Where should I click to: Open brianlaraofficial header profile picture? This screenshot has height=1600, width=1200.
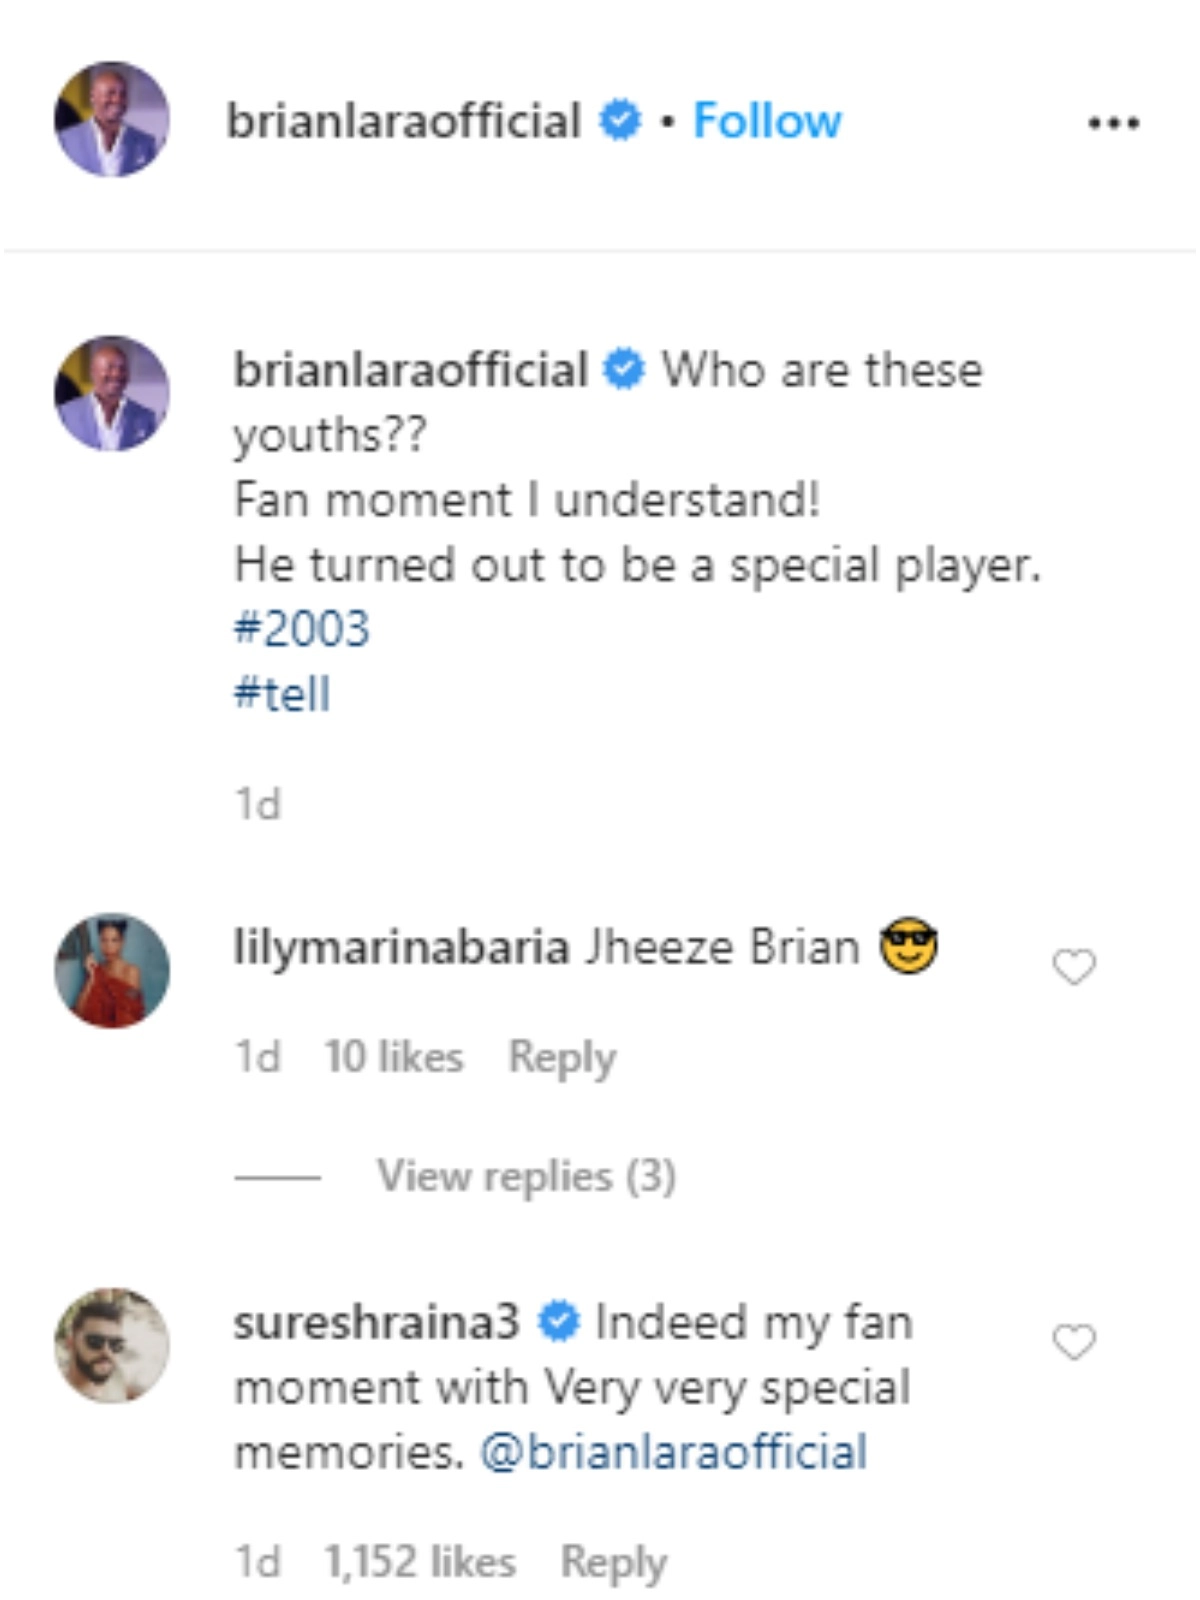click(x=111, y=120)
